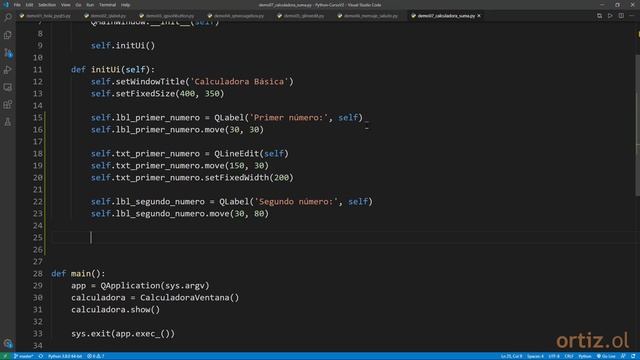This screenshot has width=640, height=360.
Task: Click def main() on line 28
Action: (78, 273)
